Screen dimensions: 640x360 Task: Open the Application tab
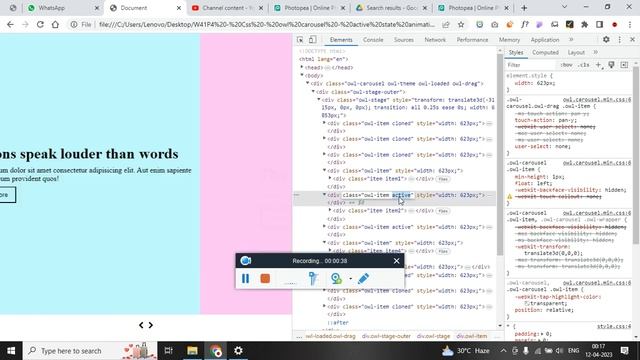(x=545, y=40)
